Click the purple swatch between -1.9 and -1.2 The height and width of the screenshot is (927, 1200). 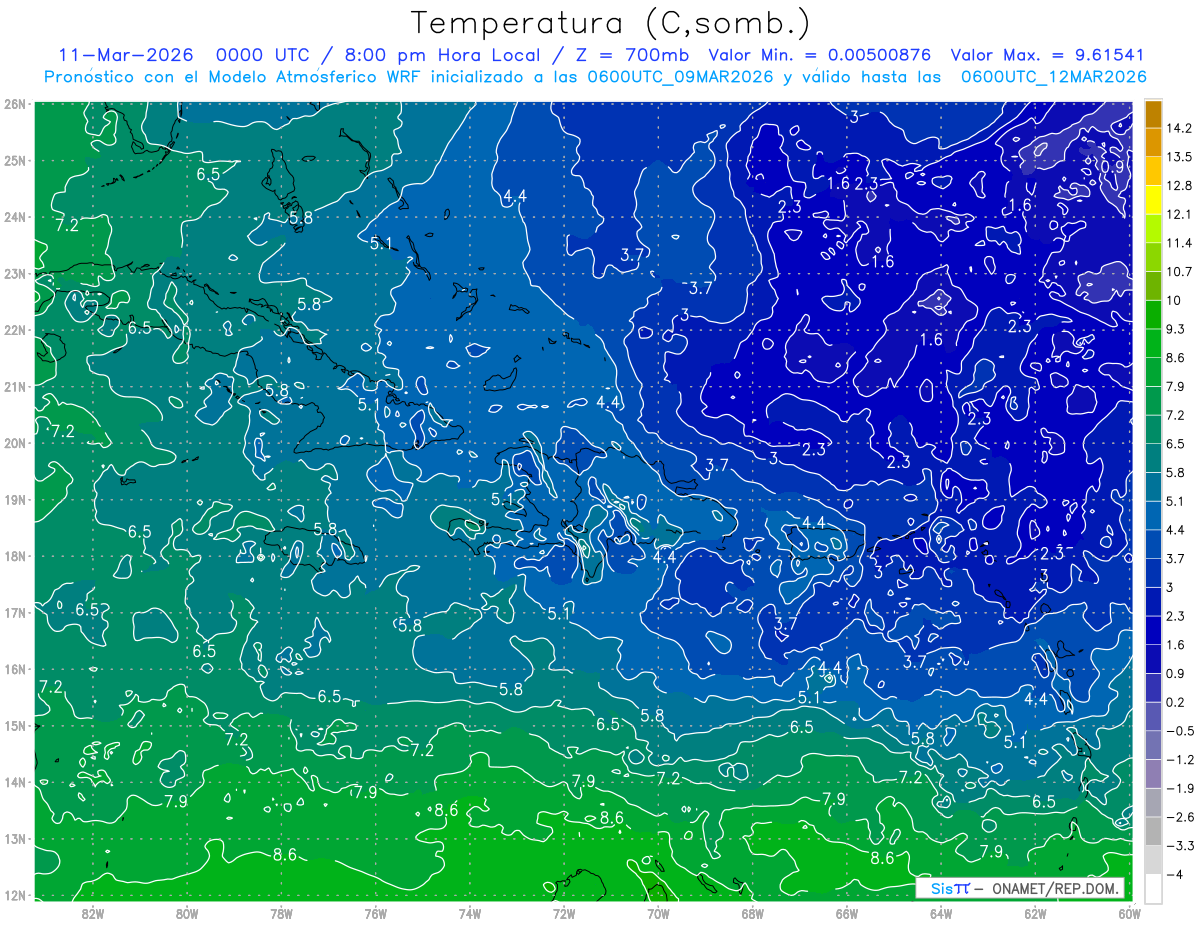1153,773
